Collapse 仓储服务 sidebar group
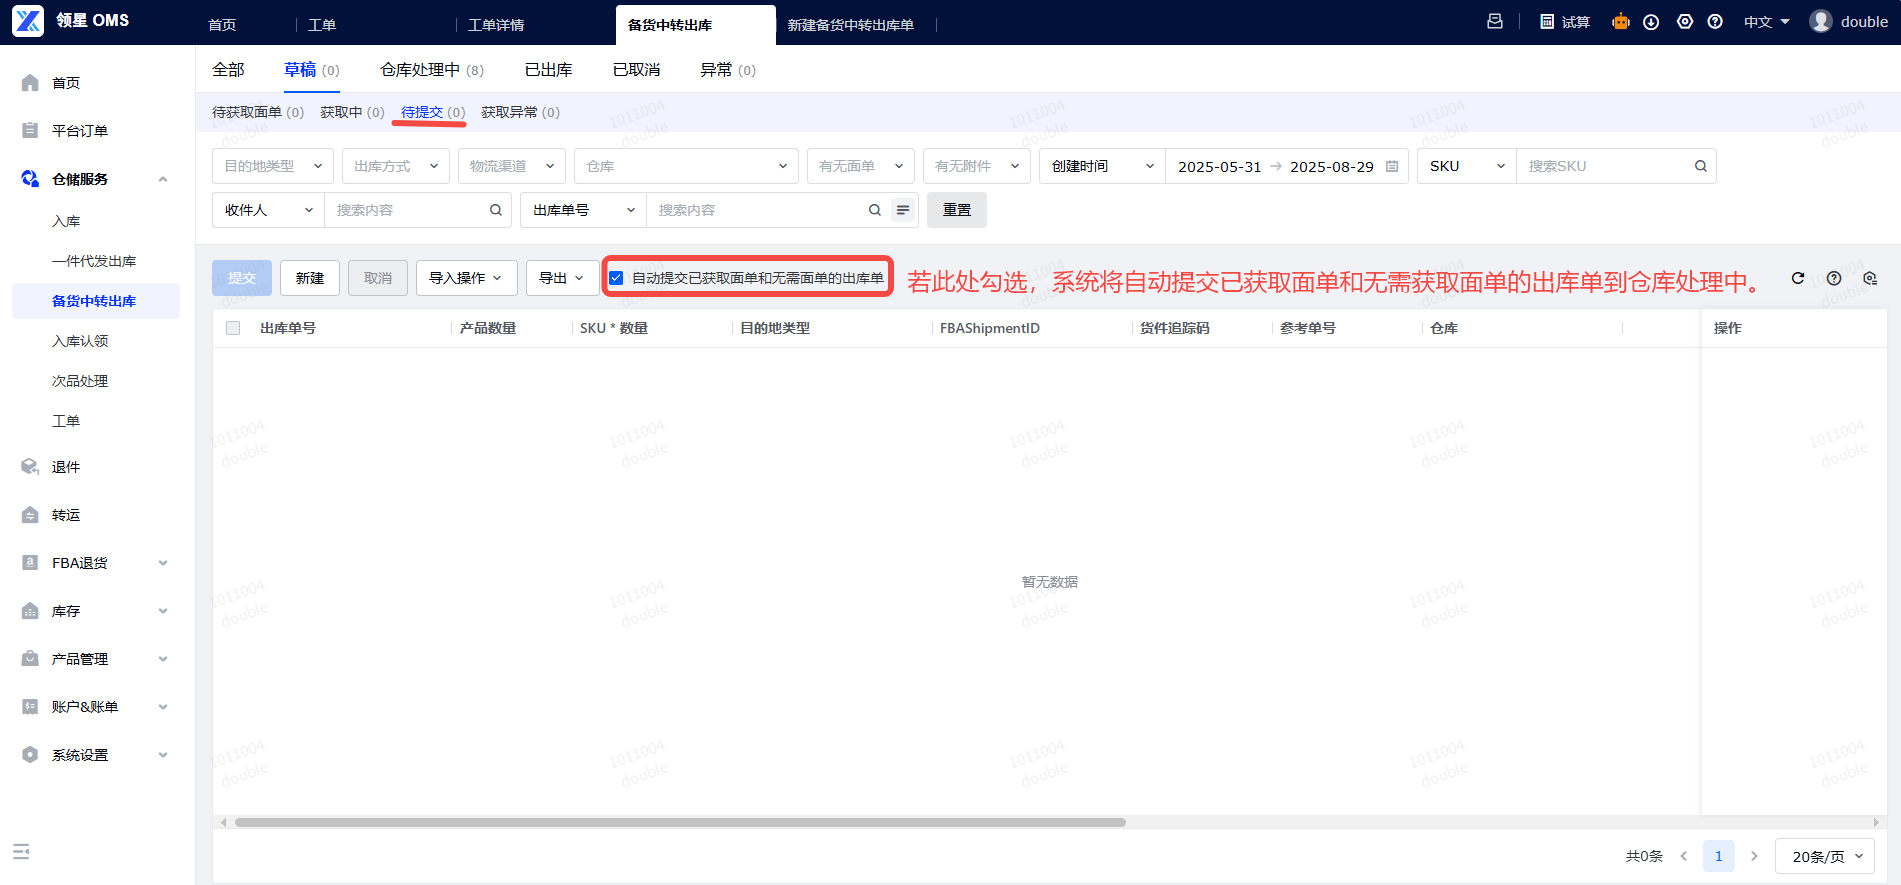Screen dimensions: 1901x885 pyautogui.click(x=163, y=179)
